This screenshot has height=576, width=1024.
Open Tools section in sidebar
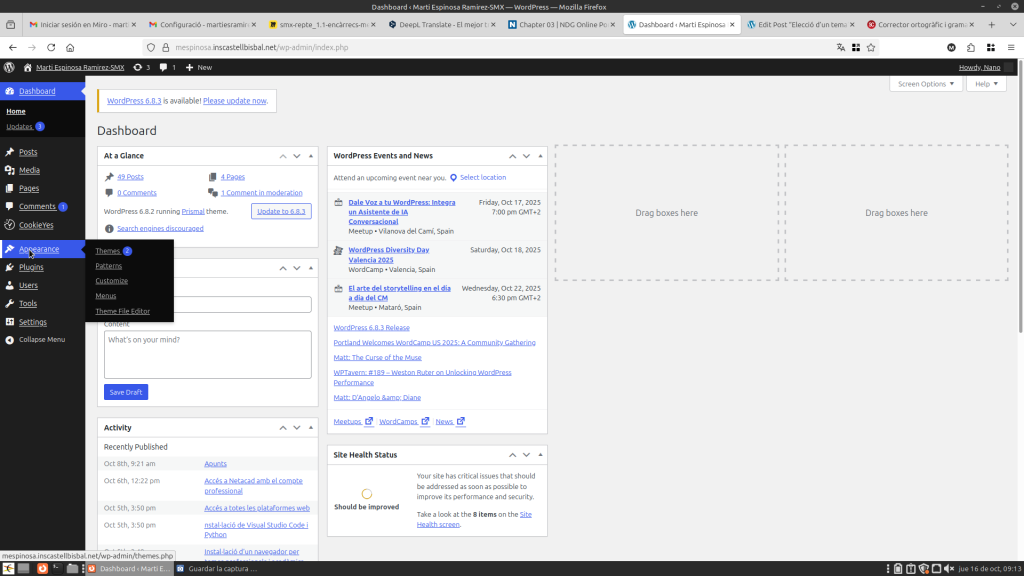coord(28,303)
